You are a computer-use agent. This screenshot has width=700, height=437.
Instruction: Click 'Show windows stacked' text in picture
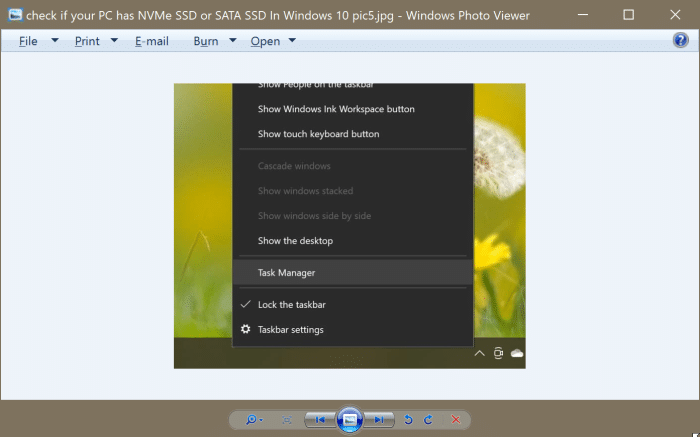305,191
